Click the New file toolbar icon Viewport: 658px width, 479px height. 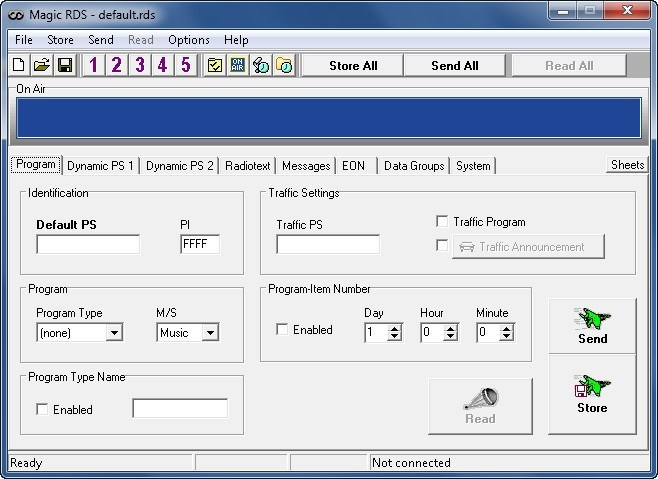tap(19, 65)
